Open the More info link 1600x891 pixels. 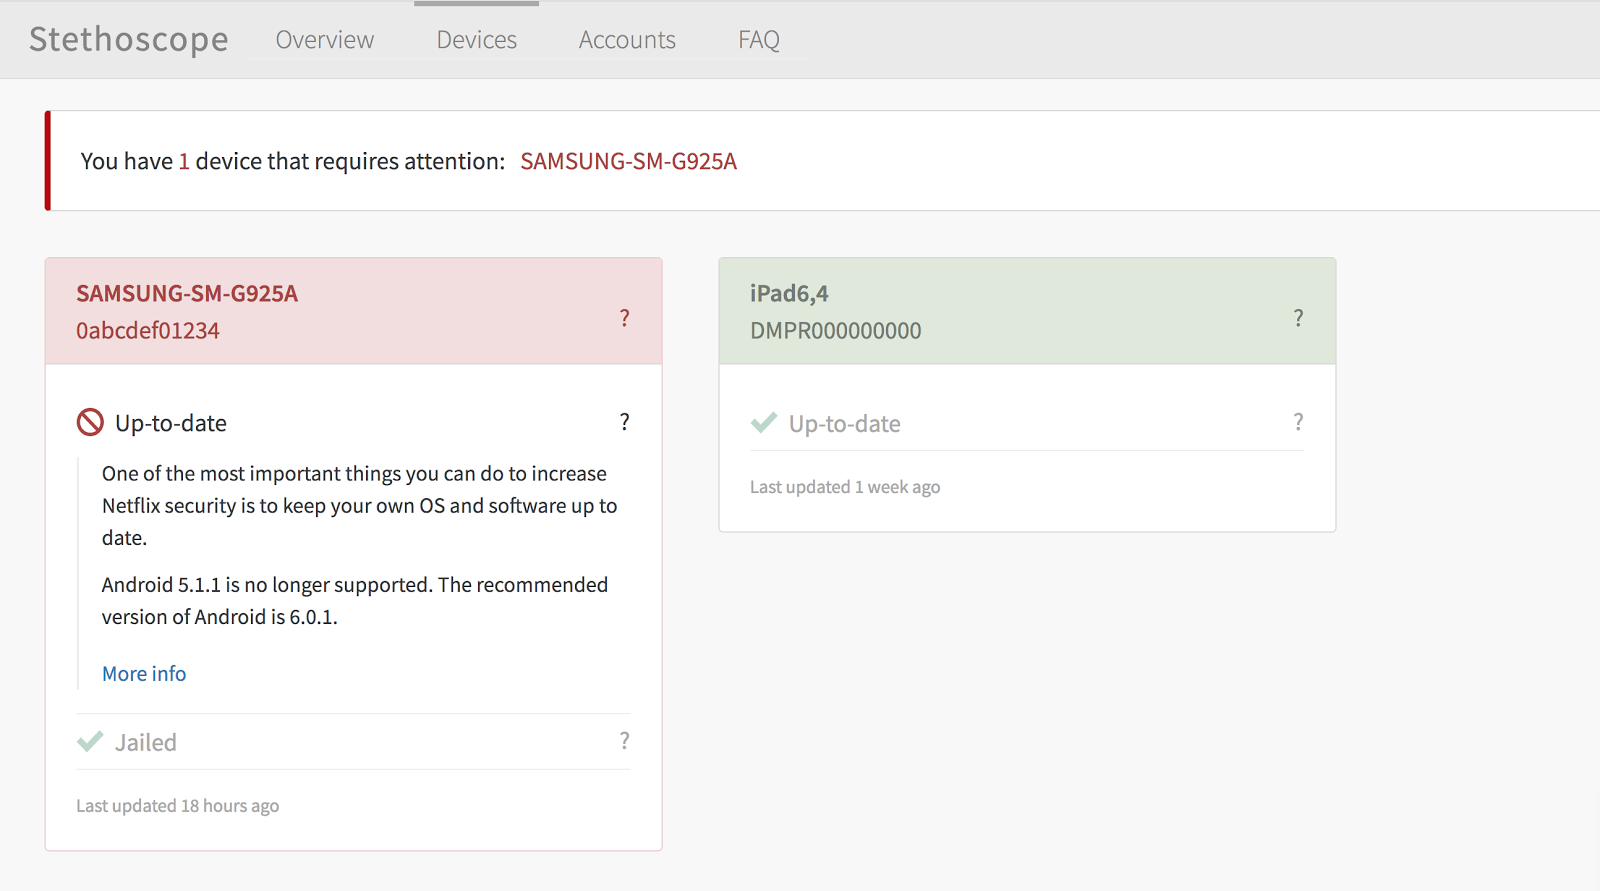pyautogui.click(x=144, y=674)
